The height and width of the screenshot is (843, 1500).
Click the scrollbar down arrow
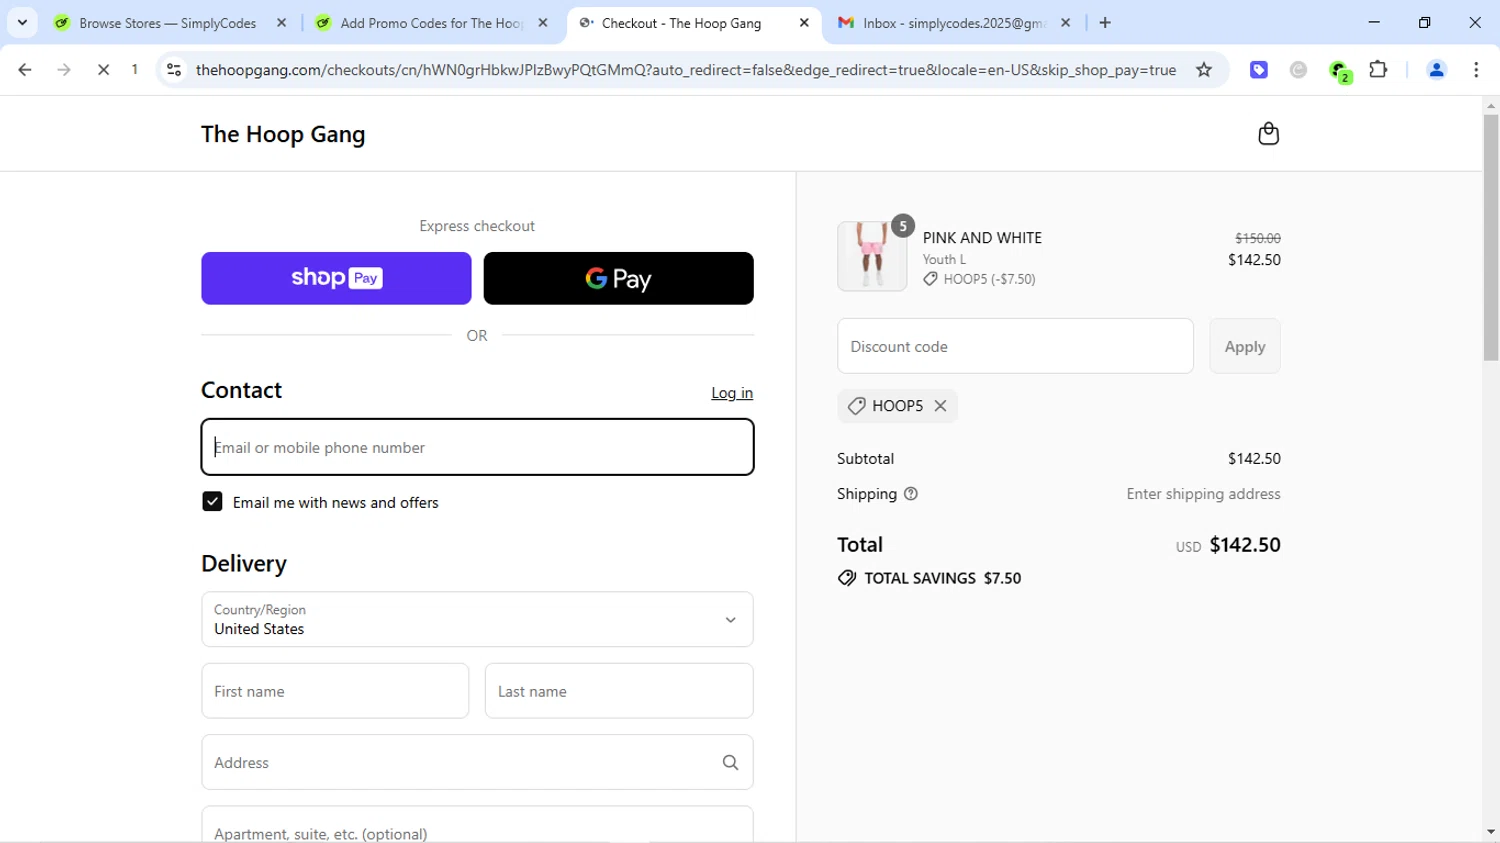[x=1491, y=832]
